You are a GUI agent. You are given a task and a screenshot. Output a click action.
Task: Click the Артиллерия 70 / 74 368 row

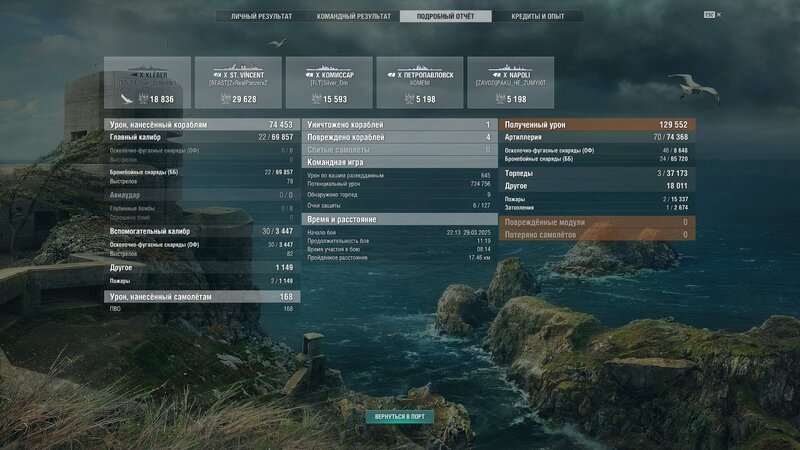[597, 137]
